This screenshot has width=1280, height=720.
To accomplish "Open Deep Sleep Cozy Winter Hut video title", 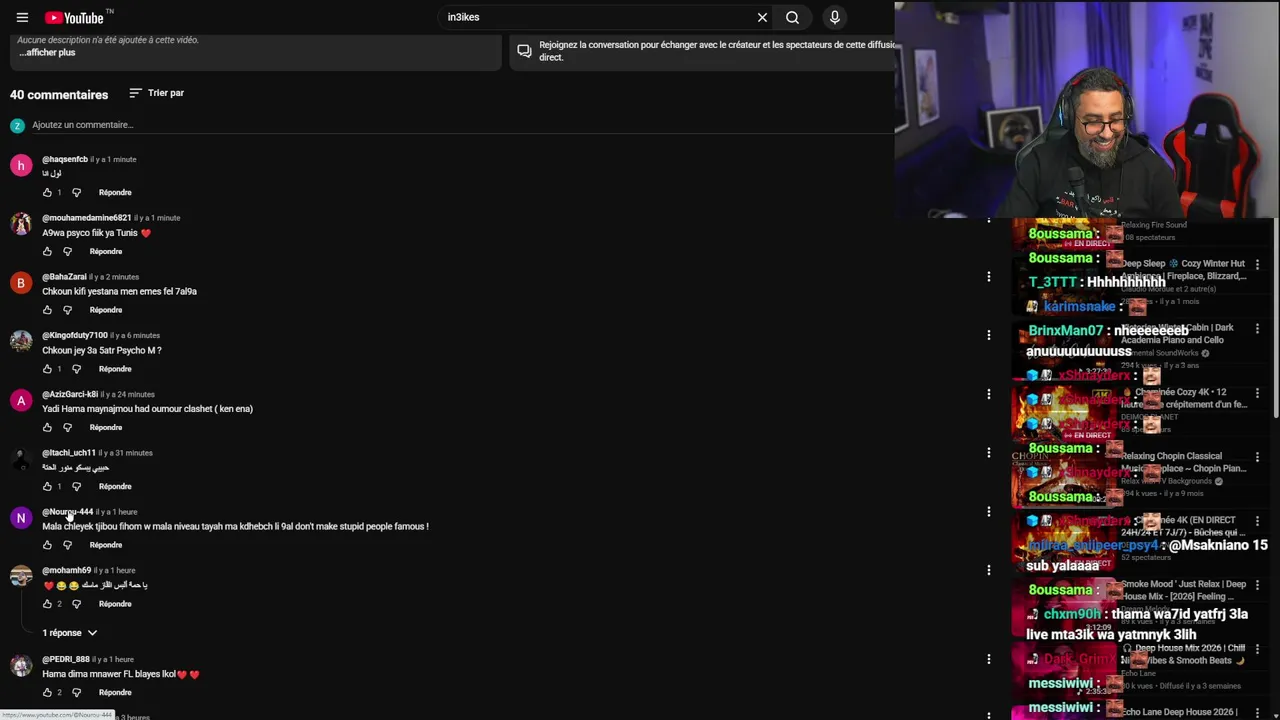I will (x=1183, y=270).
